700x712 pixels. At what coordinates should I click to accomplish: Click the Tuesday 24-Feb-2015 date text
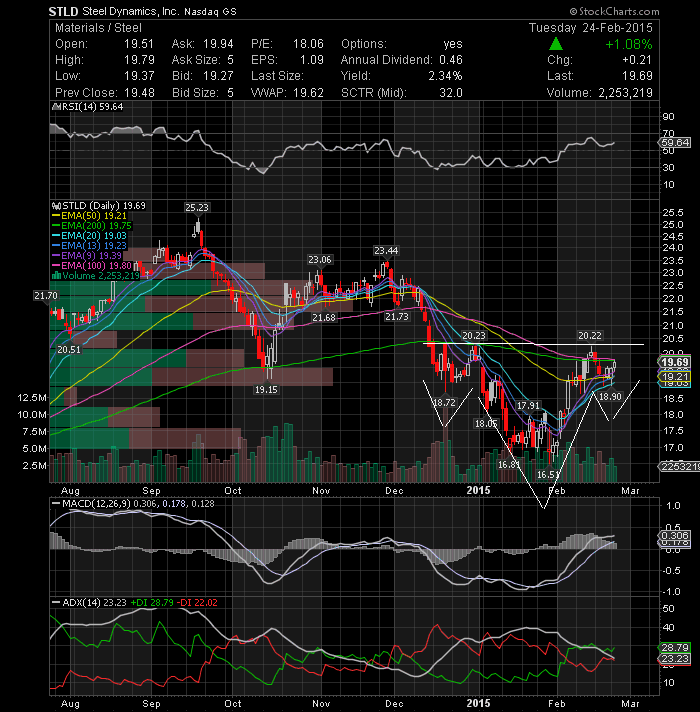[591, 28]
